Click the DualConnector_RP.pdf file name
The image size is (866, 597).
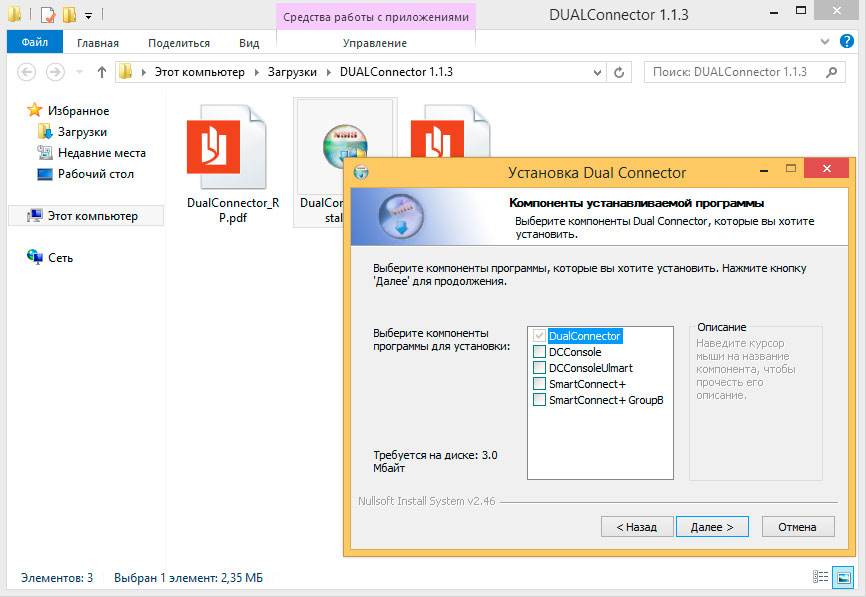pos(233,210)
